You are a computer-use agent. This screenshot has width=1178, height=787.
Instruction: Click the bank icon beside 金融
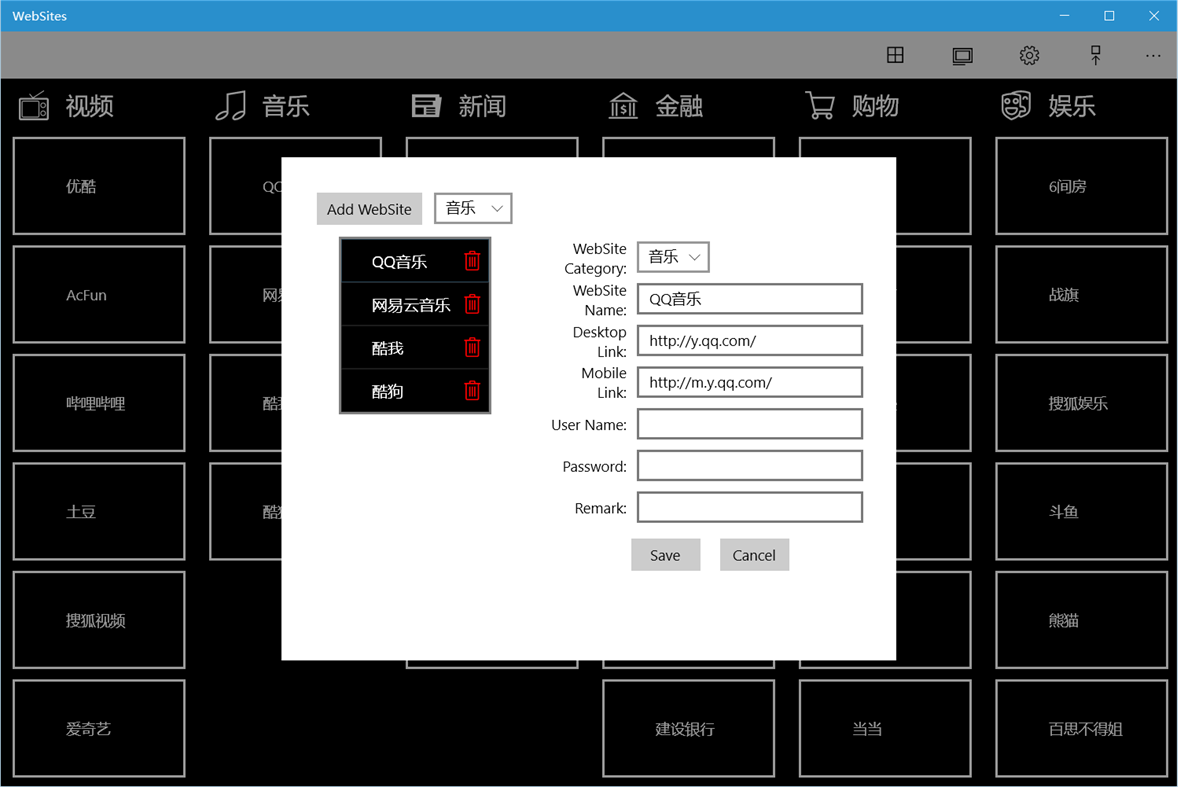(623, 106)
